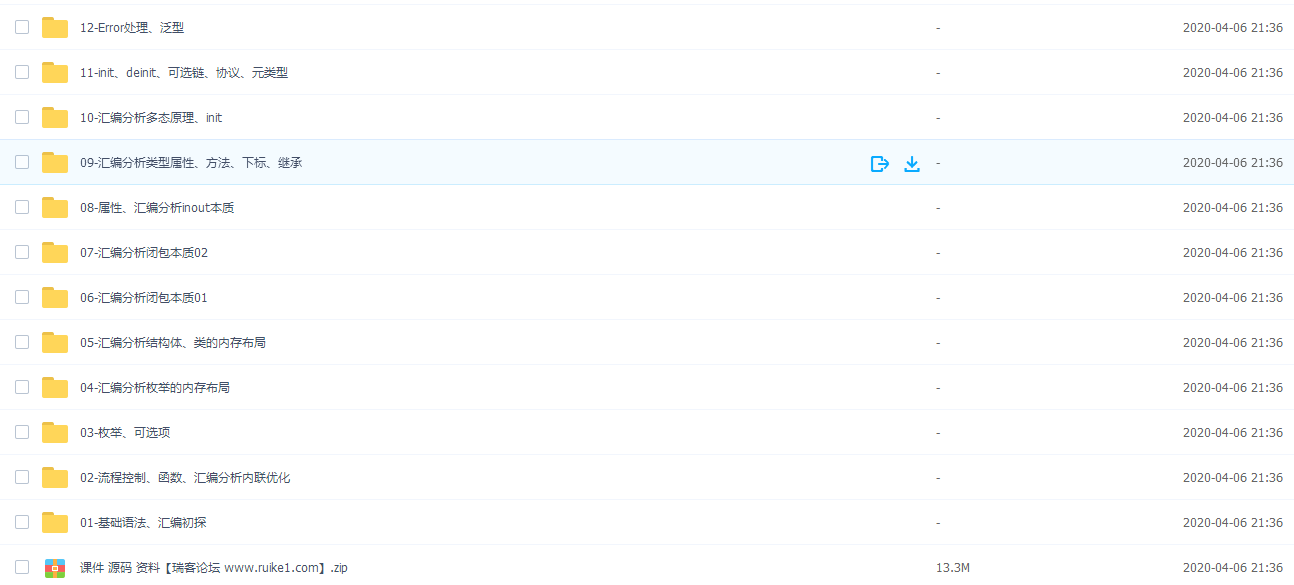This screenshot has height=585, width=1294.
Task: Click folder icon of 07-汇编分析闭包本质02
Action: coord(55,253)
